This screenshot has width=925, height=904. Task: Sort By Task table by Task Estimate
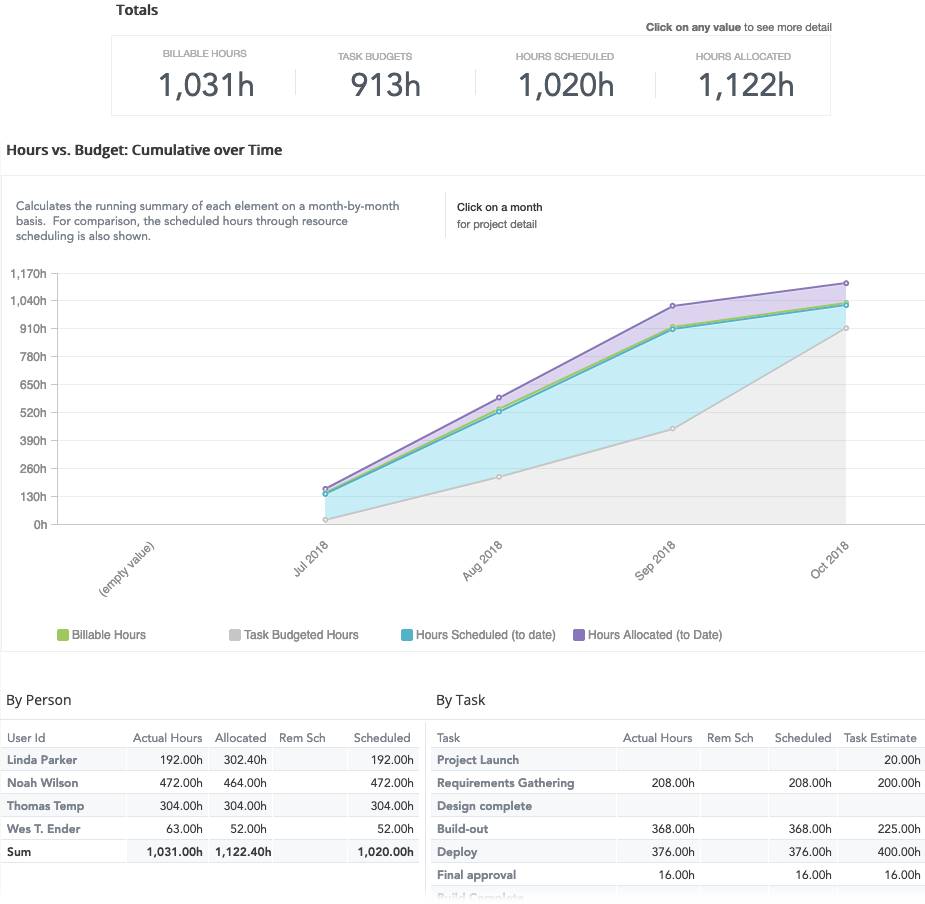[x=881, y=738]
